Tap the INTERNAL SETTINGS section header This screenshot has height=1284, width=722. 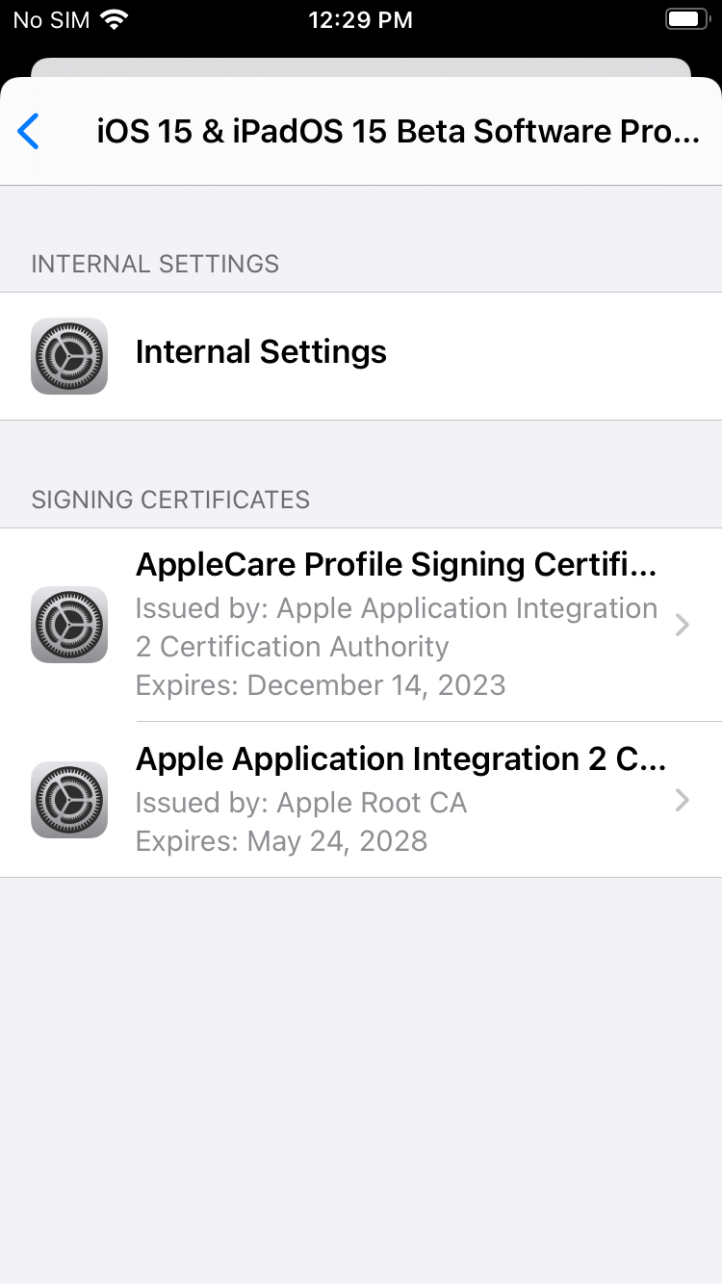pyautogui.click(x=155, y=264)
